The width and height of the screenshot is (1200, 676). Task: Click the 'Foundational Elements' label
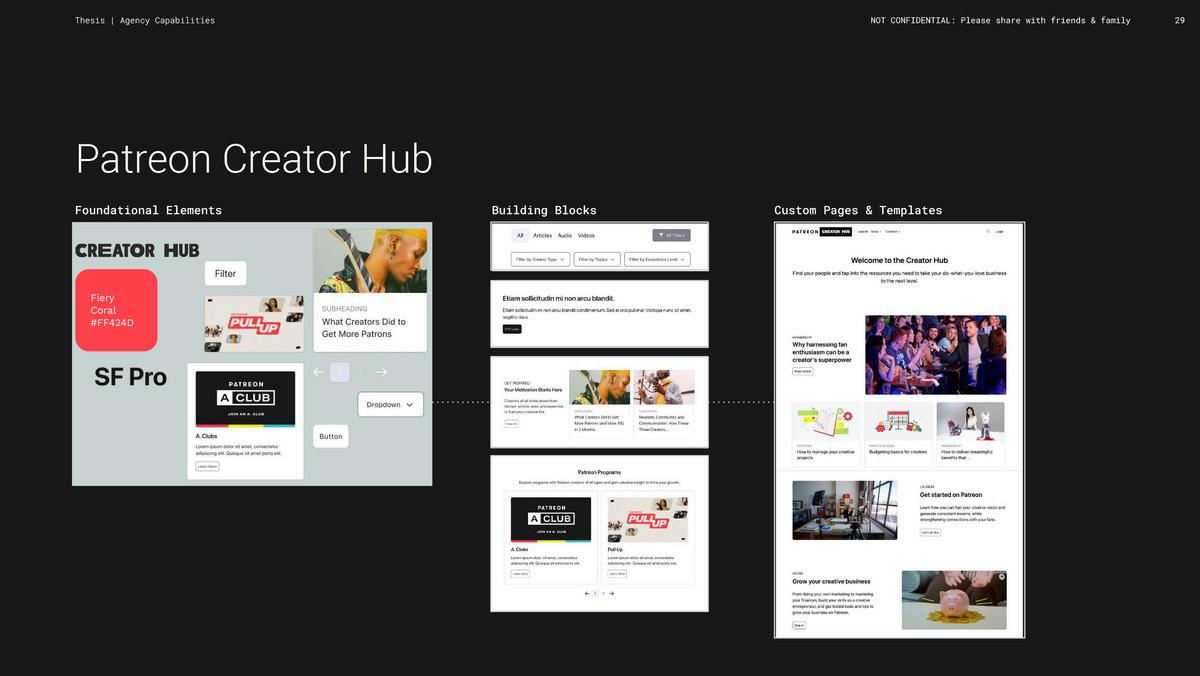(148, 210)
